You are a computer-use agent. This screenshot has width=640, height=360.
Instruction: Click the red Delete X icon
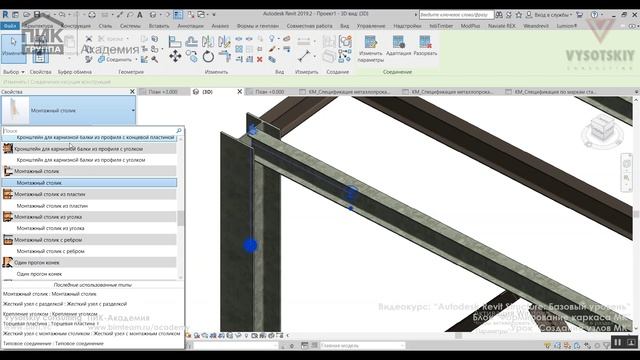tap(260, 60)
